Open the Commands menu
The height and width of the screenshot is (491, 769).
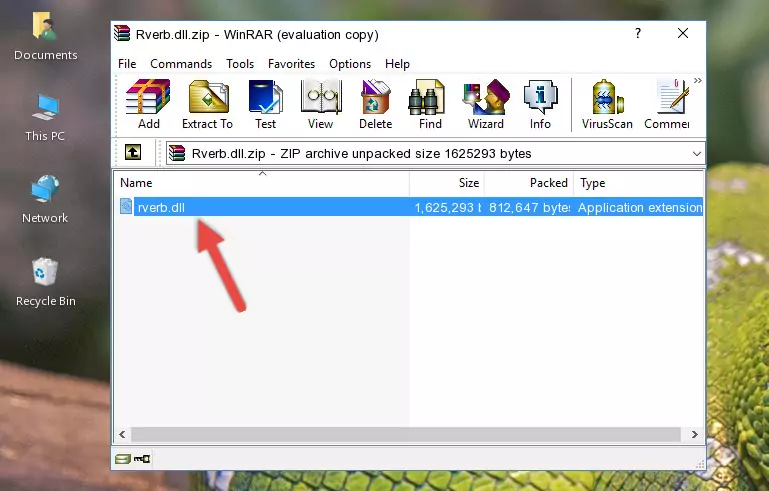tap(181, 64)
